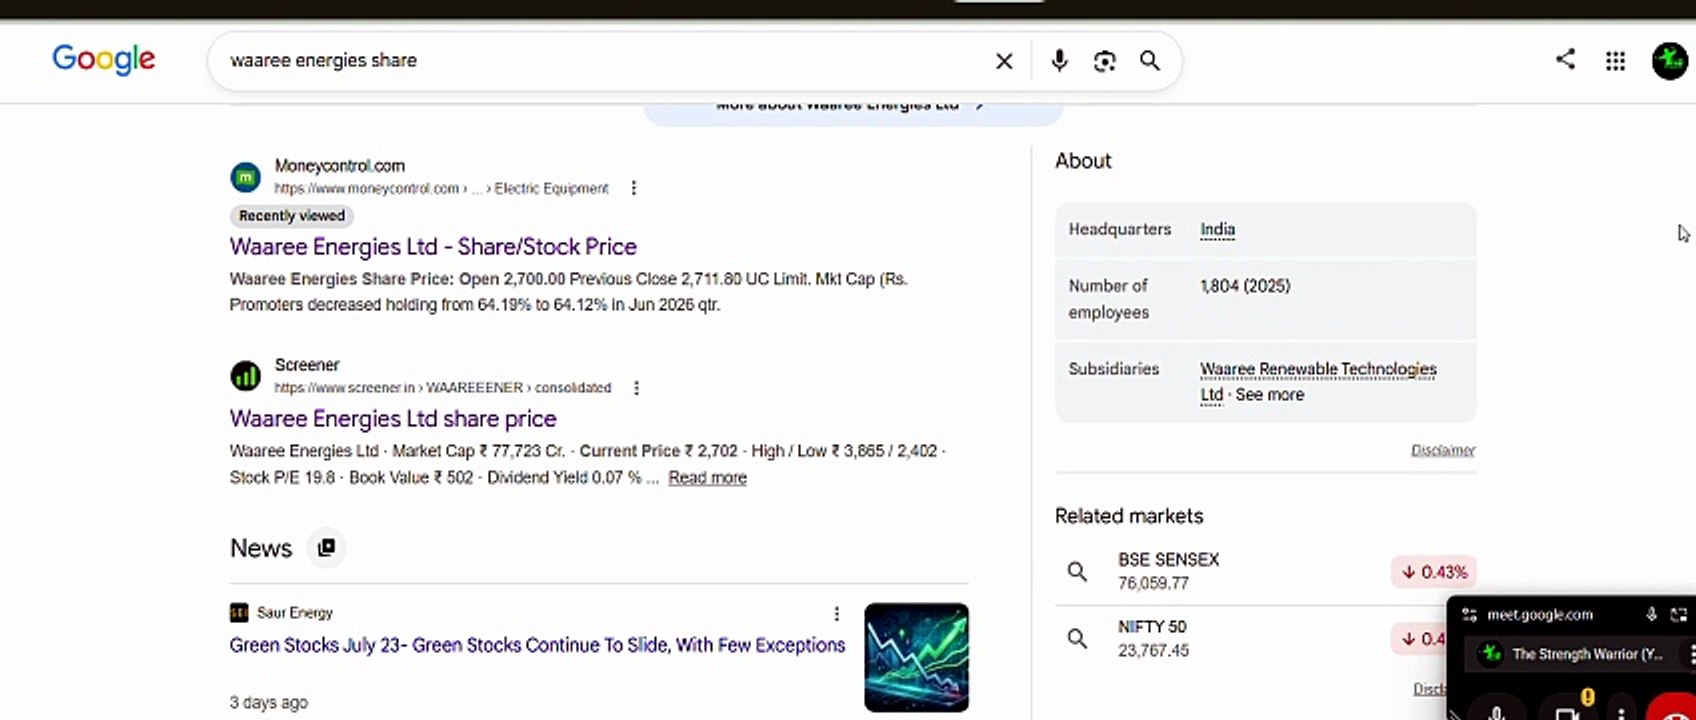The width and height of the screenshot is (1696, 720).
Task: Click the 76,059.77 SENSEX value
Action: (x=1153, y=584)
